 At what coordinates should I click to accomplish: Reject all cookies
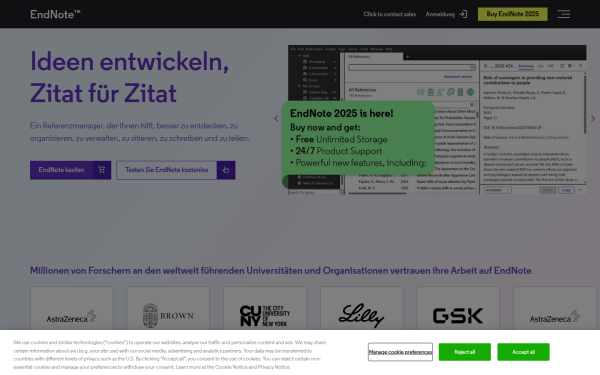465,352
